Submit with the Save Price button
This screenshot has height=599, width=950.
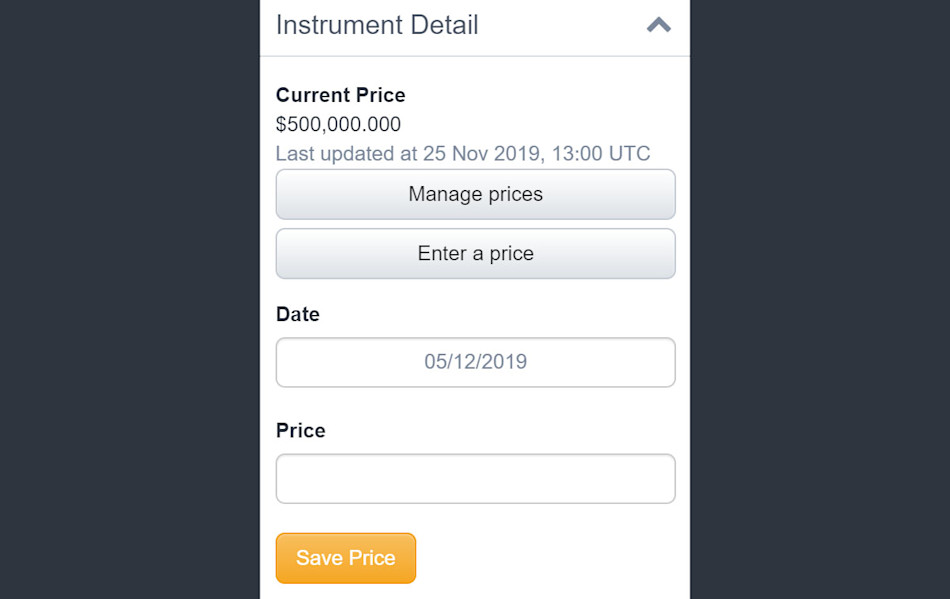pyautogui.click(x=345, y=558)
